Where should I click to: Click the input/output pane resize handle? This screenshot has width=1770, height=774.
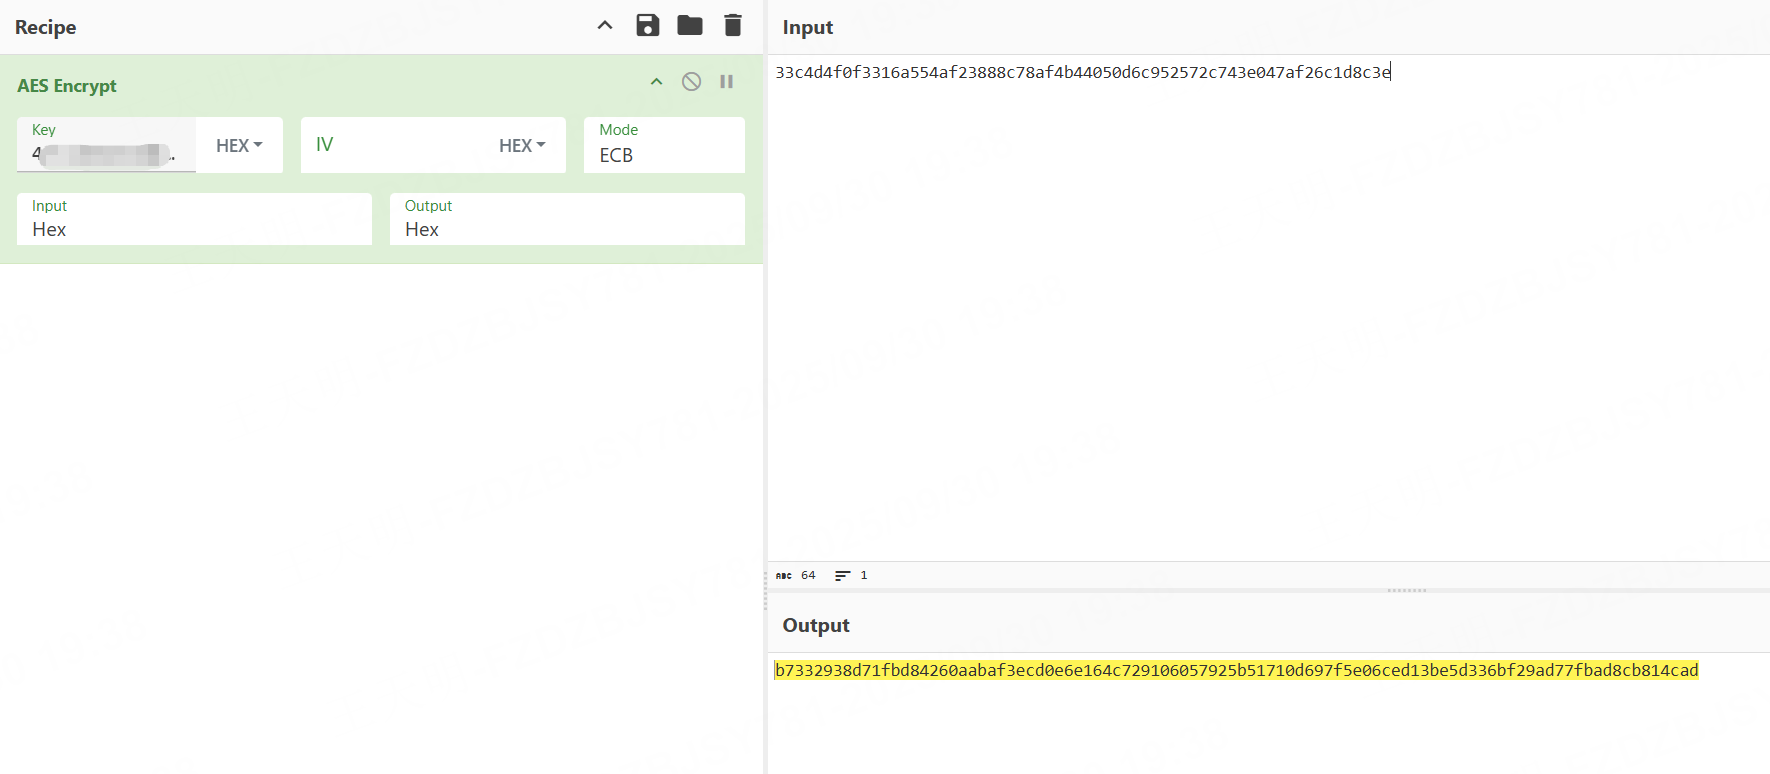tap(1407, 590)
